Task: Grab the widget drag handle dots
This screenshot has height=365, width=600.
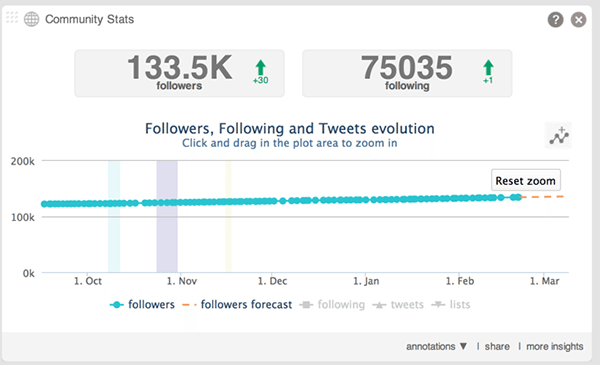Action: coord(12,17)
